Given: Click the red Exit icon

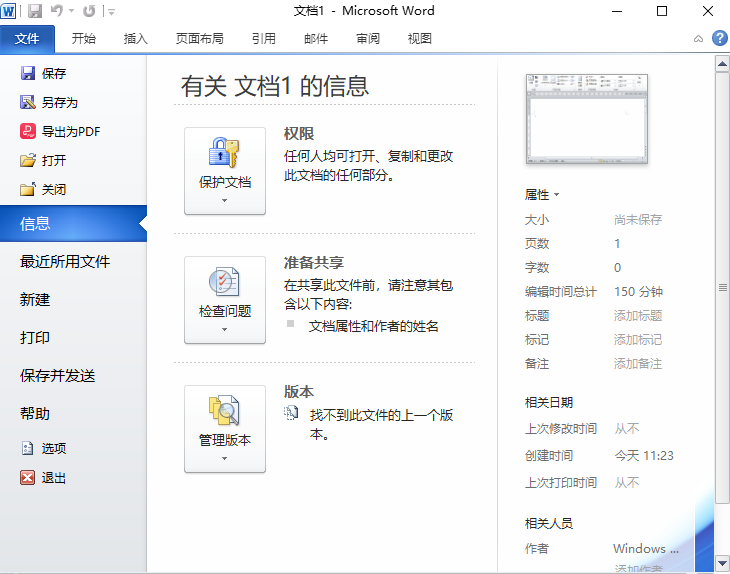Looking at the screenshot, I should [28, 478].
